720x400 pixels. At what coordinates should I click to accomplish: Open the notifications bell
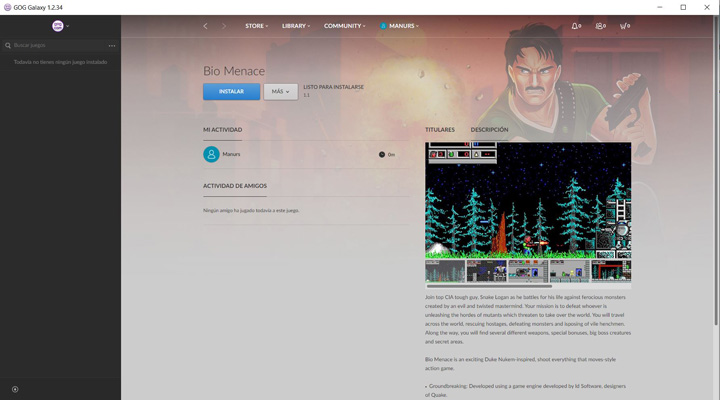pos(576,26)
